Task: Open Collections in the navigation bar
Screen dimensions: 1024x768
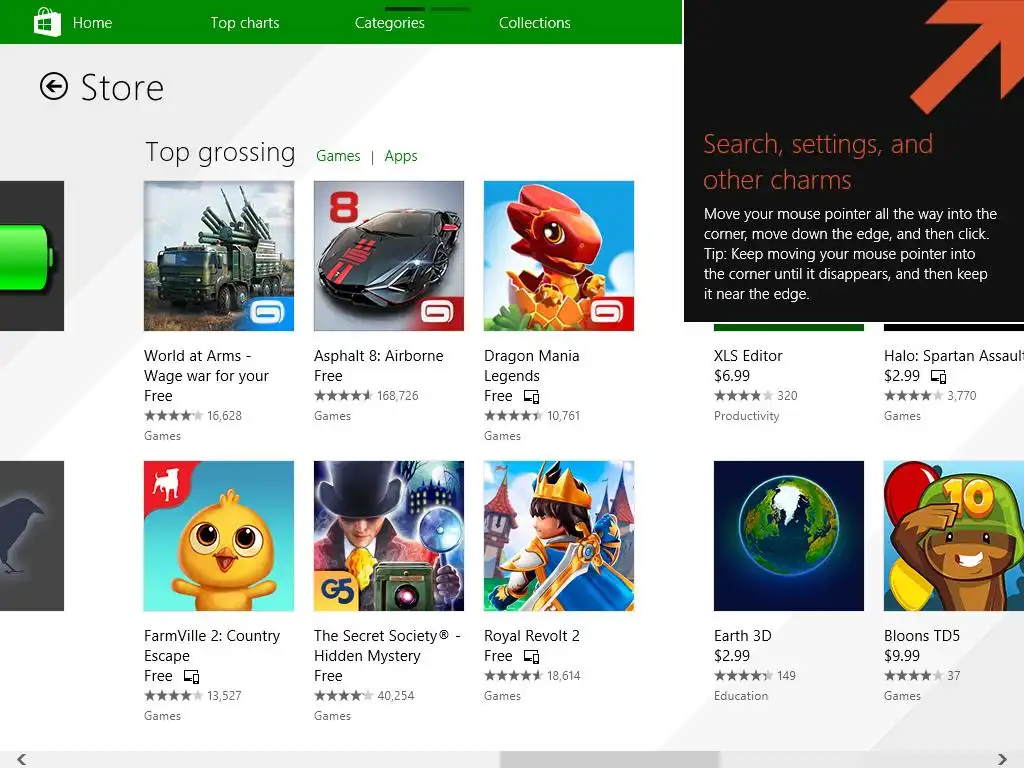Action: tap(535, 23)
